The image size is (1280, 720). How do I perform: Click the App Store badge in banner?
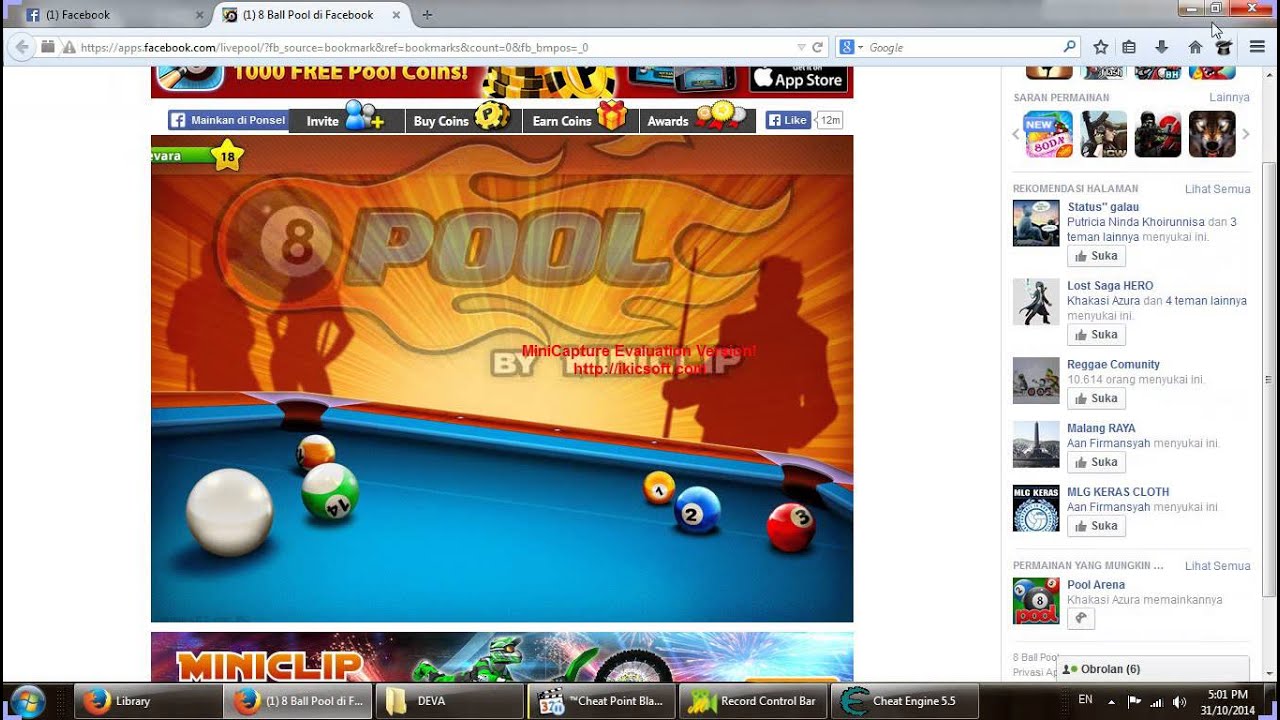[798, 78]
